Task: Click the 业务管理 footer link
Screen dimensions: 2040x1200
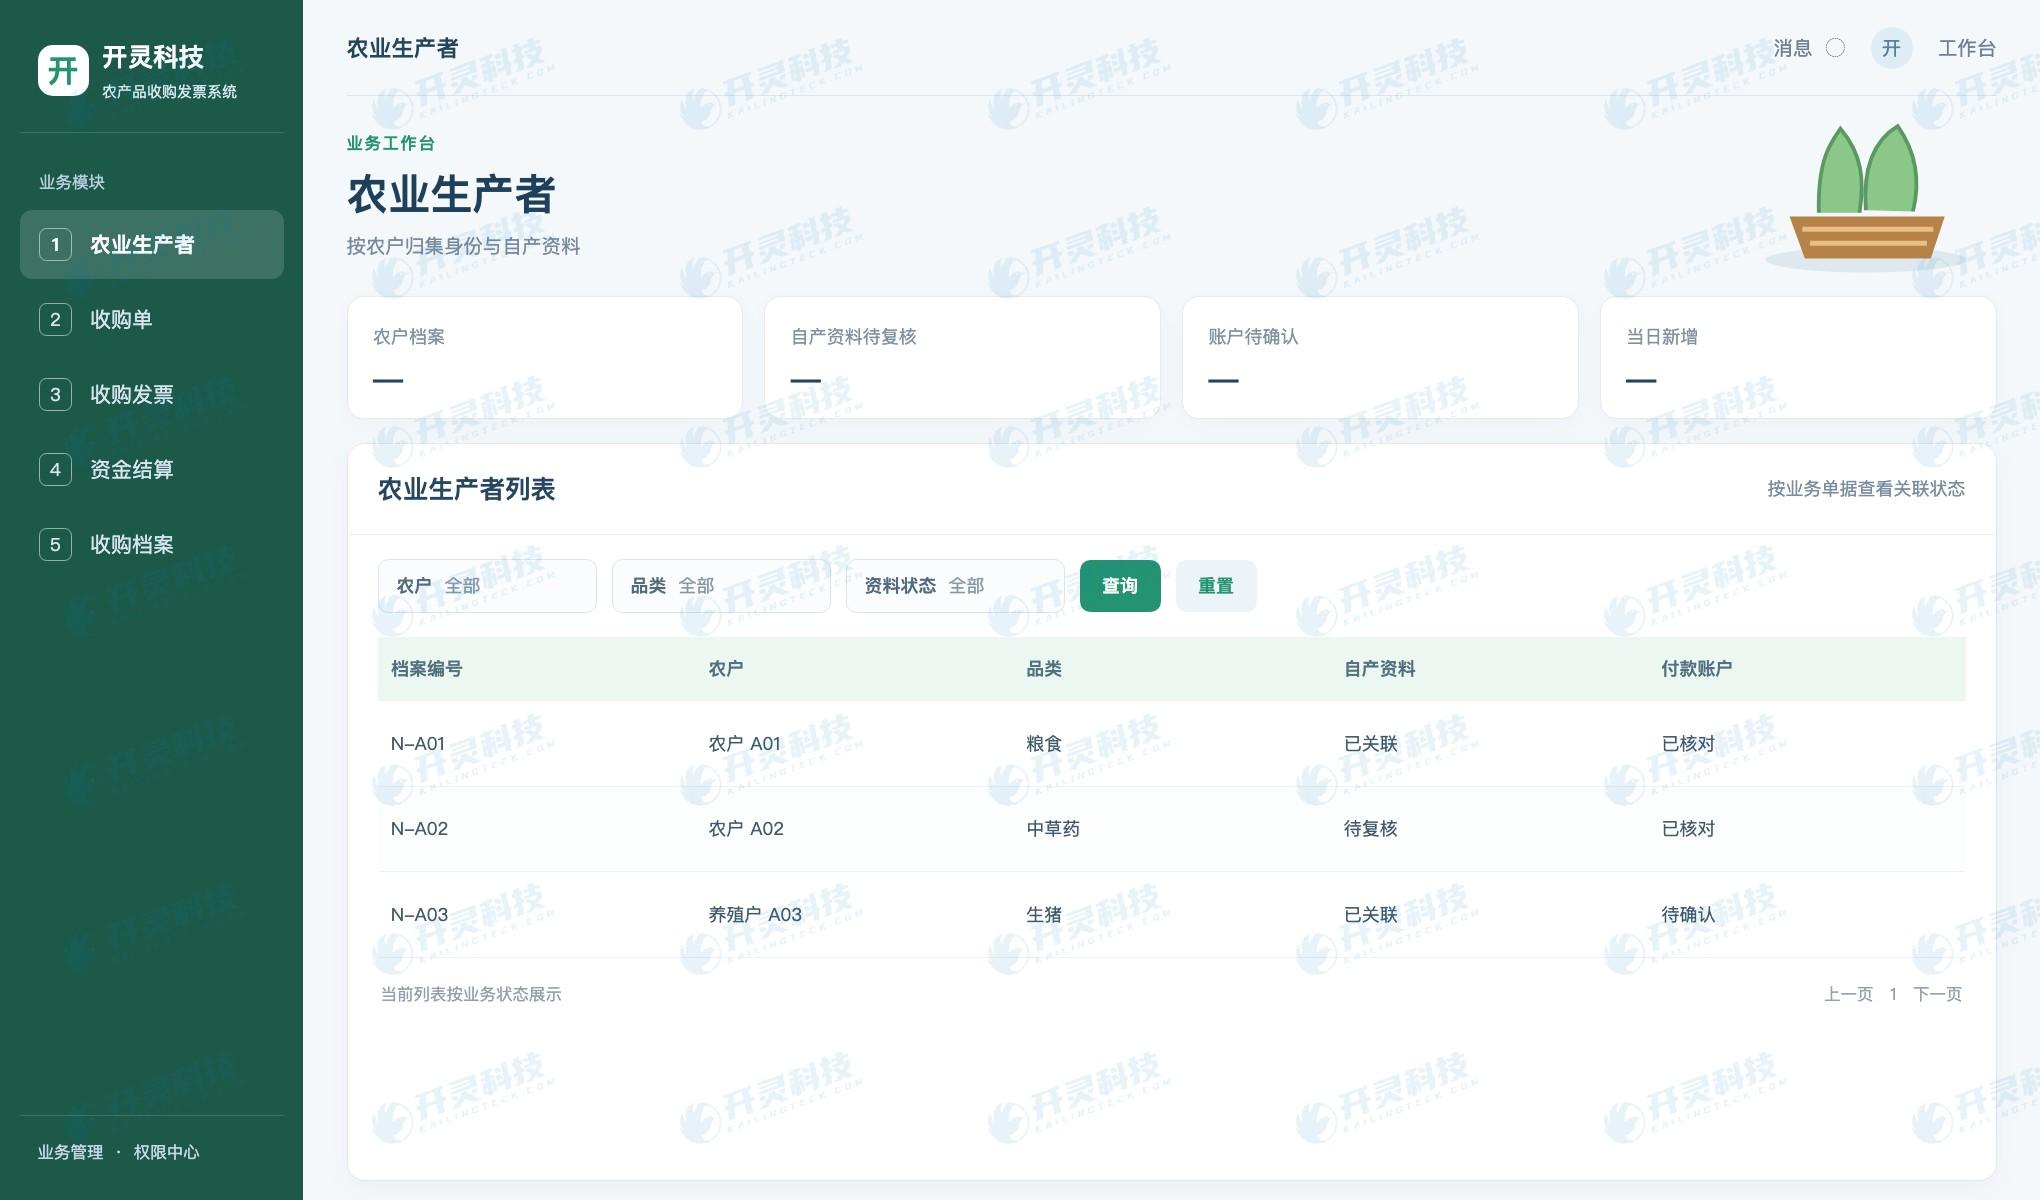Action: coord(70,1152)
